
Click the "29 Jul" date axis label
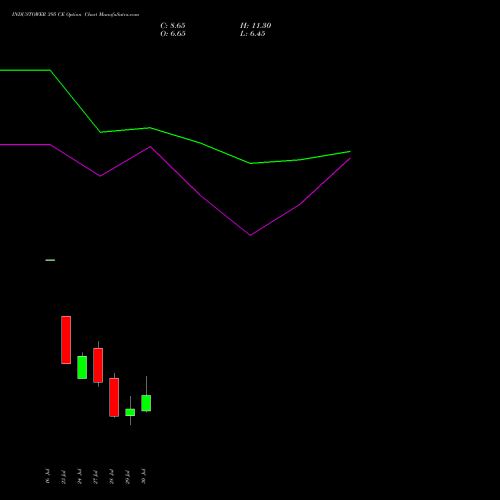(127, 477)
